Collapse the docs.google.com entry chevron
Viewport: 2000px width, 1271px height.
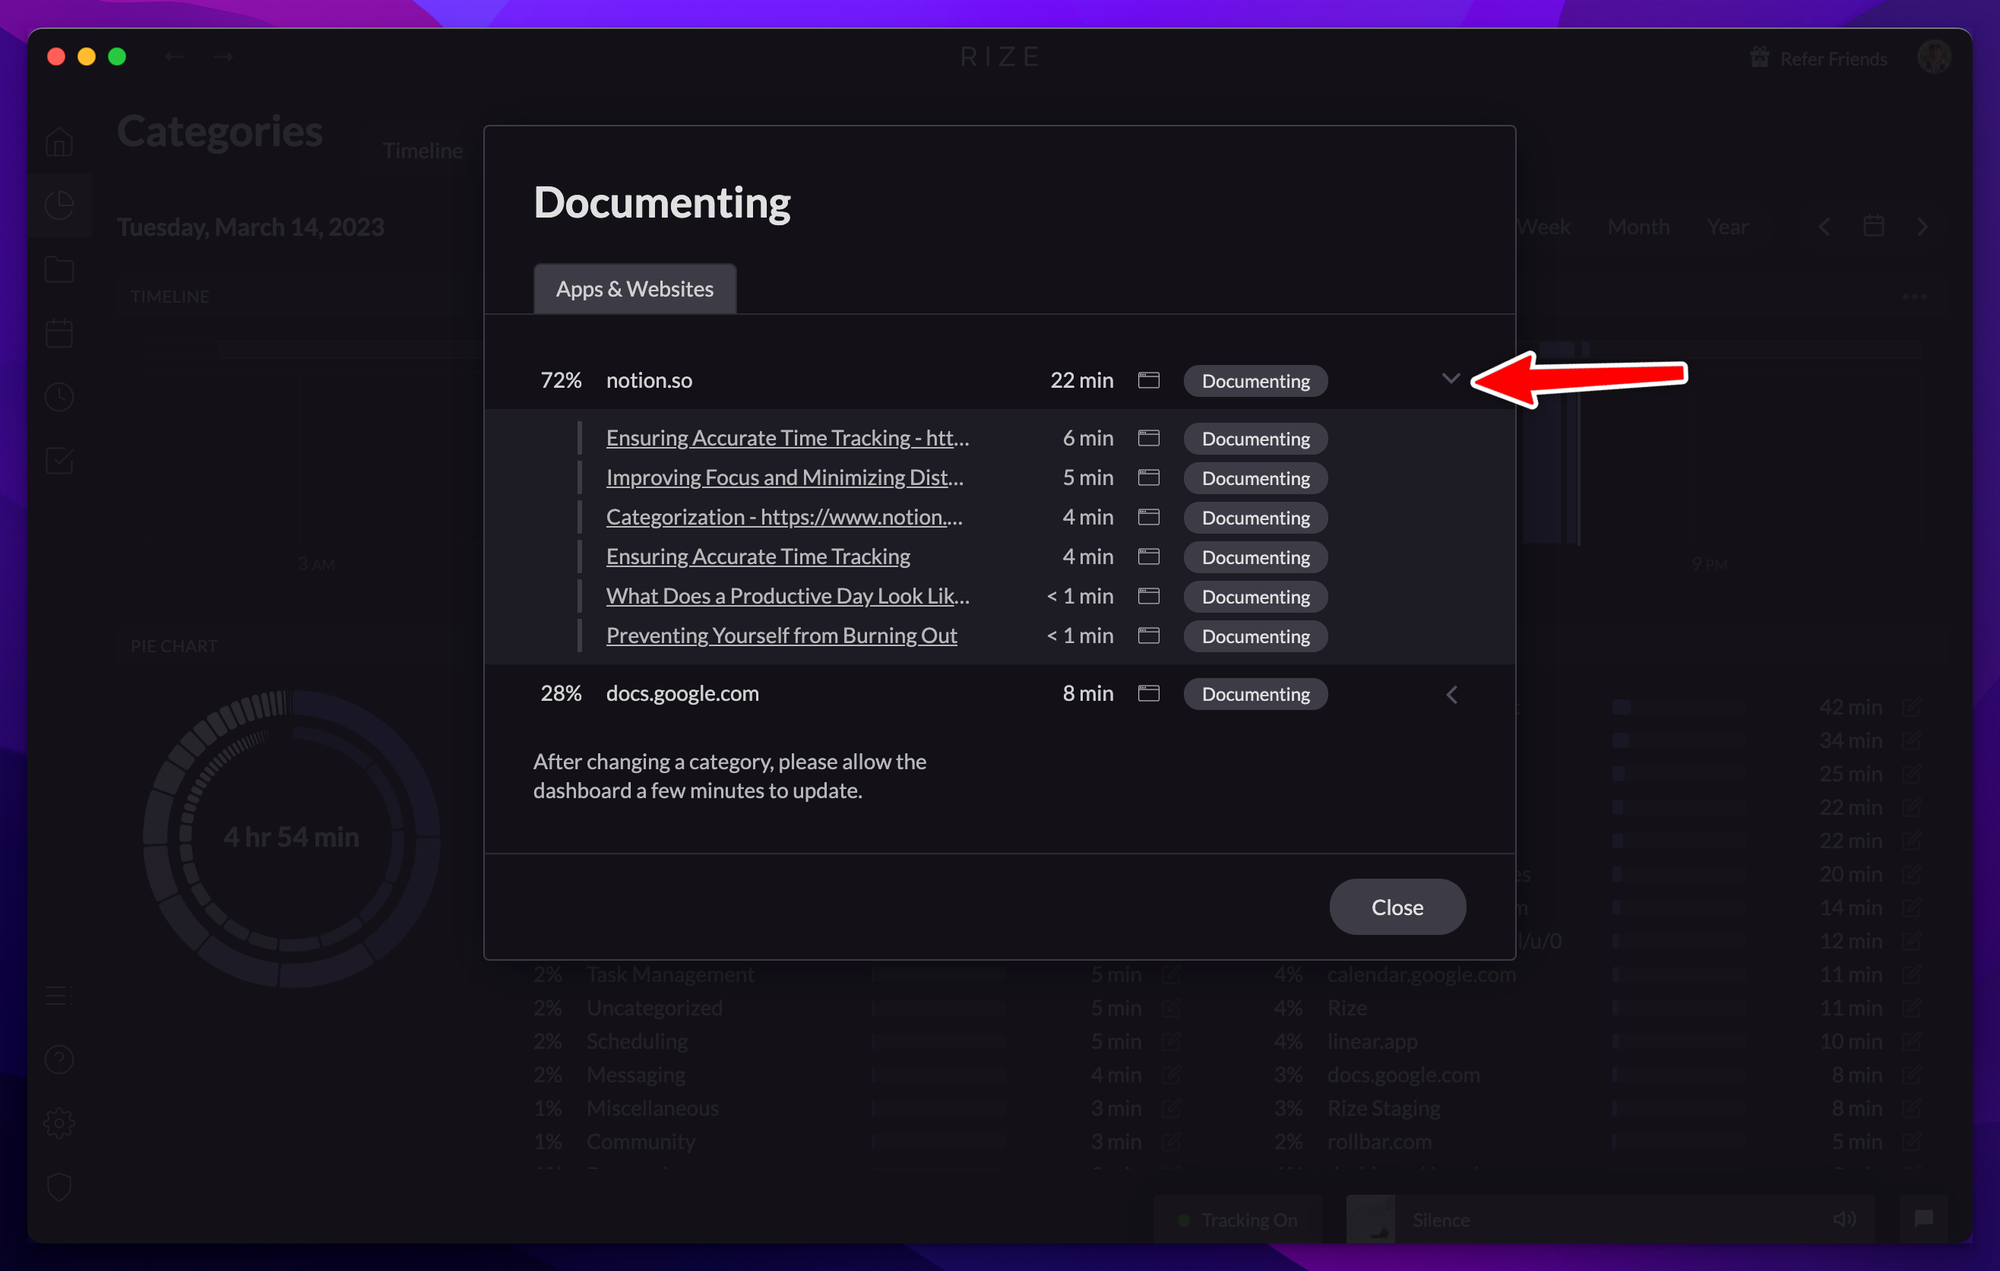(x=1452, y=692)
